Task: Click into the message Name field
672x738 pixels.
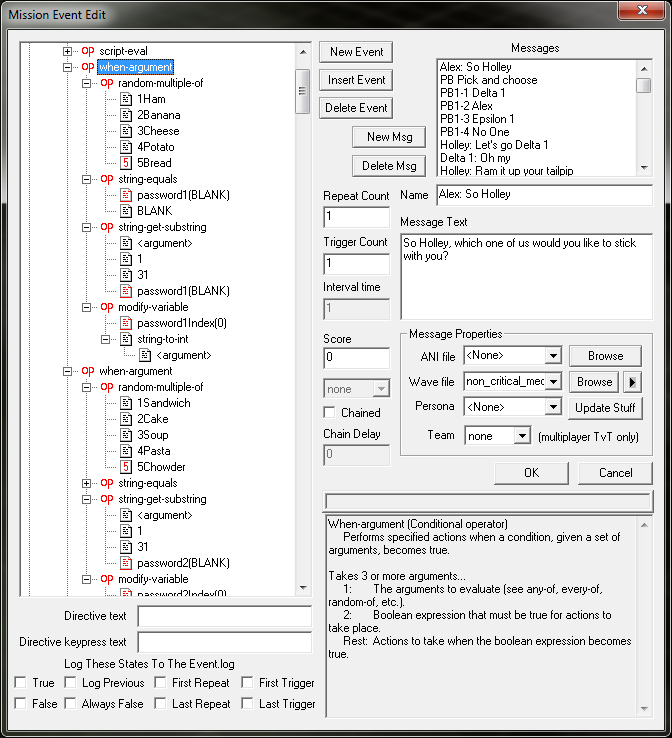Action: click(x=544, y=195)
